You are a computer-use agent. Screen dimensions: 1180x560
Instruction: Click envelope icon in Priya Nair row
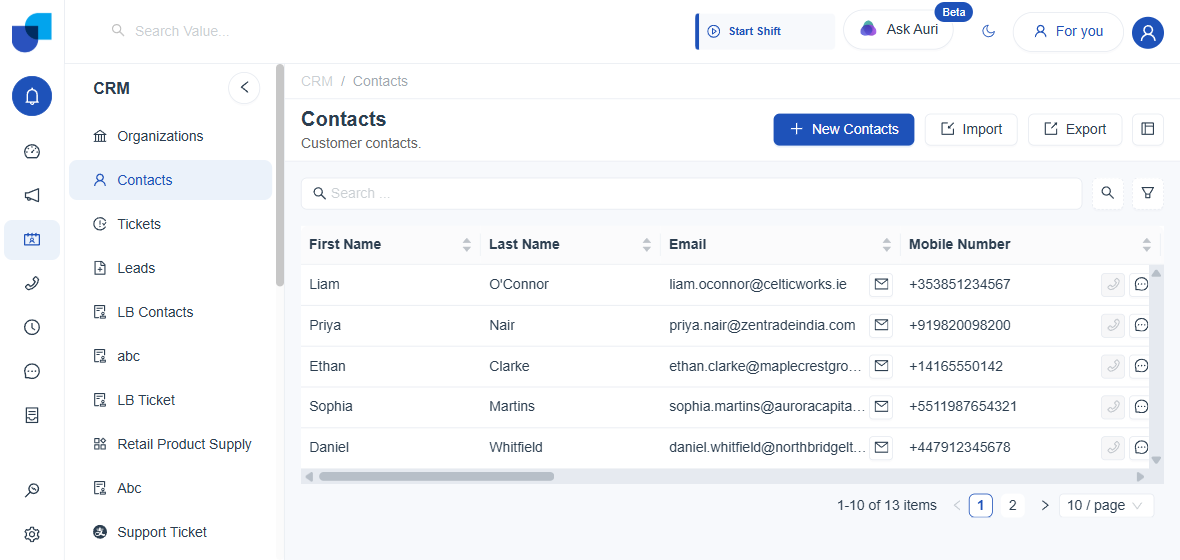[881, 325]
